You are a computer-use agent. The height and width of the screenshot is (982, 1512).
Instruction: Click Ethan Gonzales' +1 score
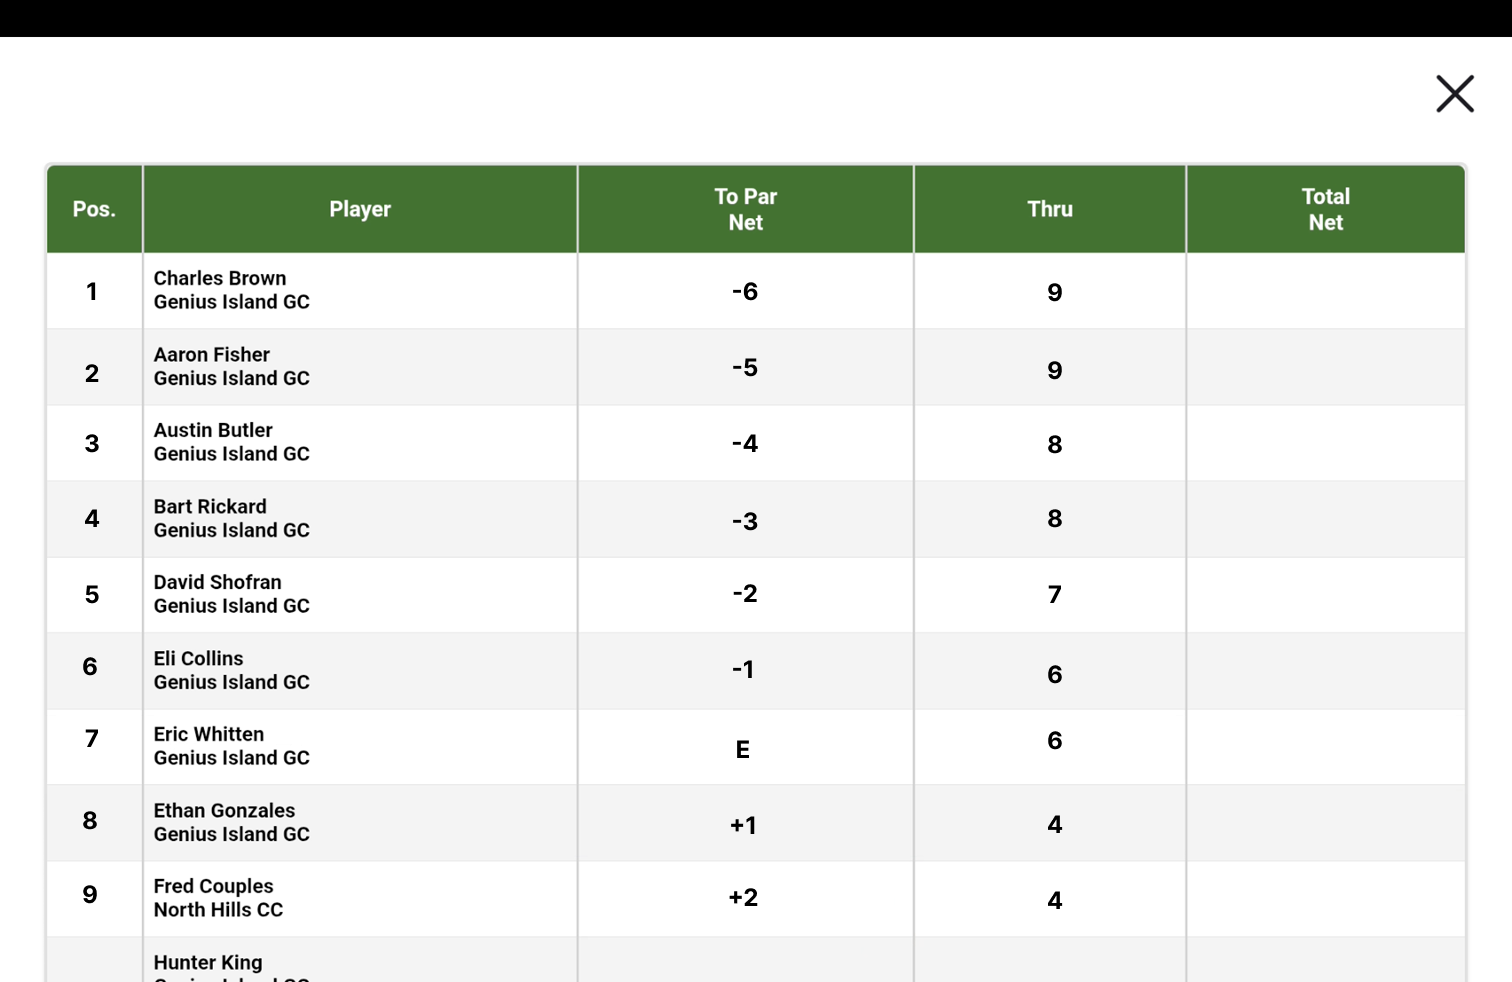(x=745, y=825)
